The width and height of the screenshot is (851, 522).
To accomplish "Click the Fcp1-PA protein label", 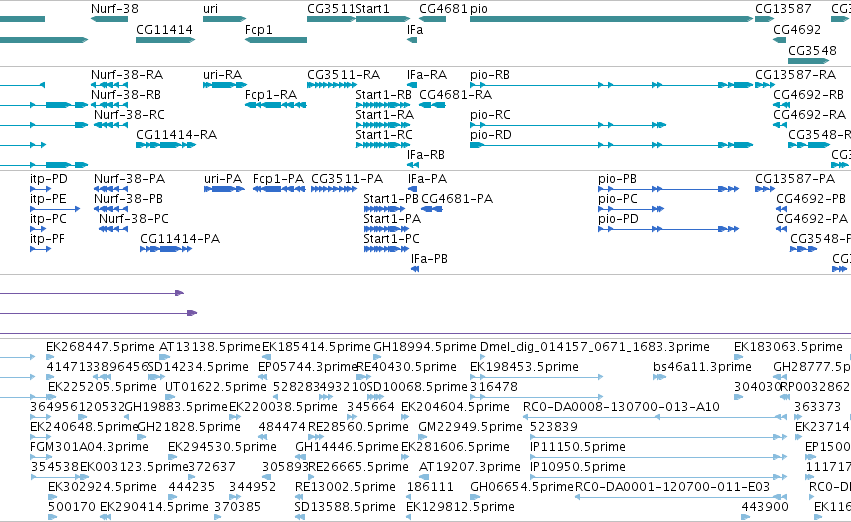I will (278, 179).
